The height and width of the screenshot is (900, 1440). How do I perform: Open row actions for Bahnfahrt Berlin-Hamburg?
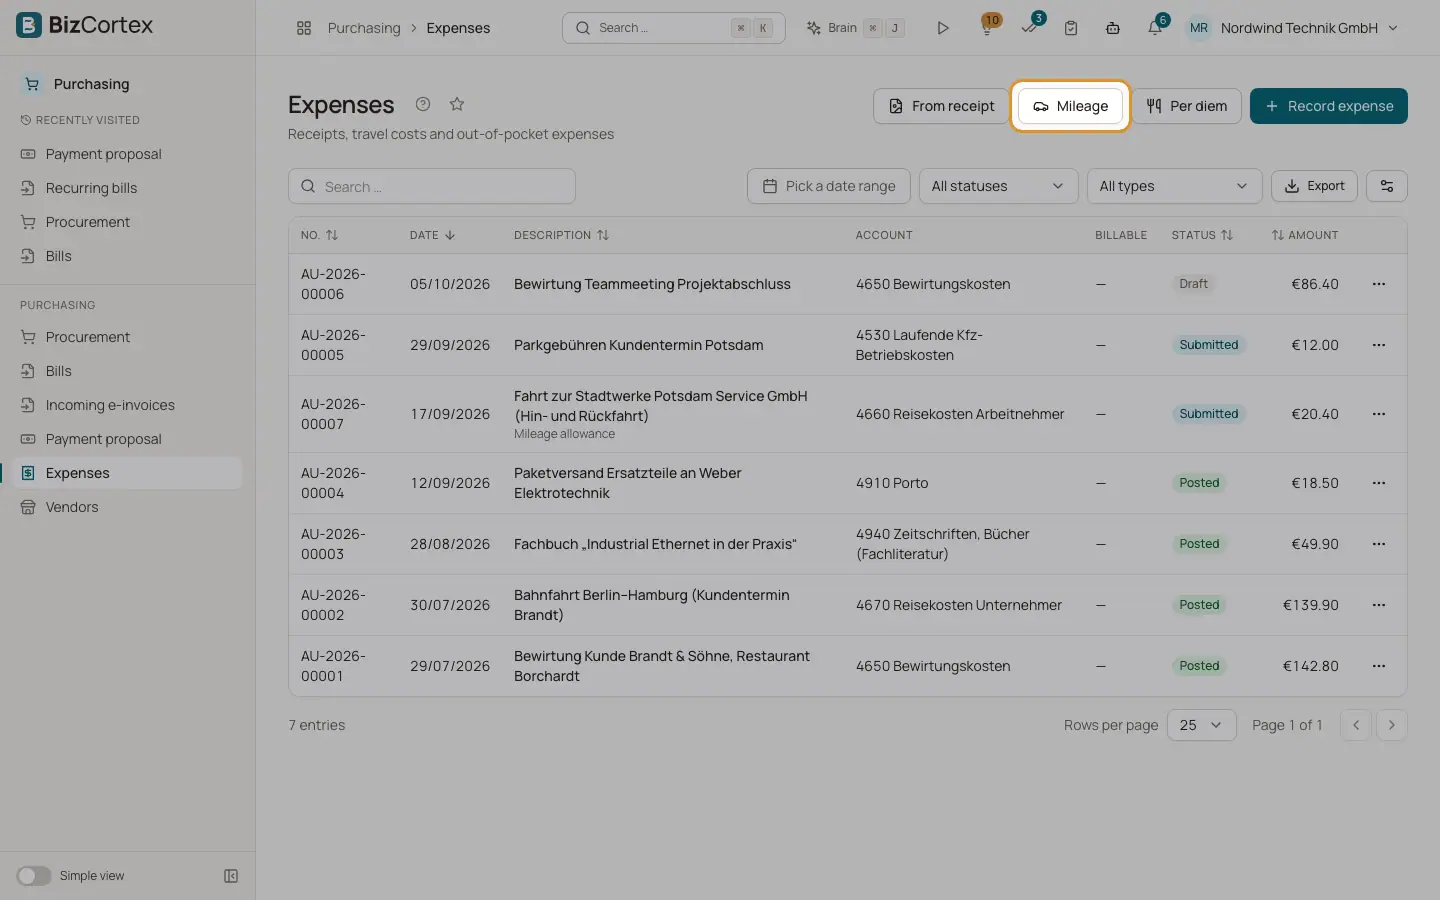click(1379, 605)
